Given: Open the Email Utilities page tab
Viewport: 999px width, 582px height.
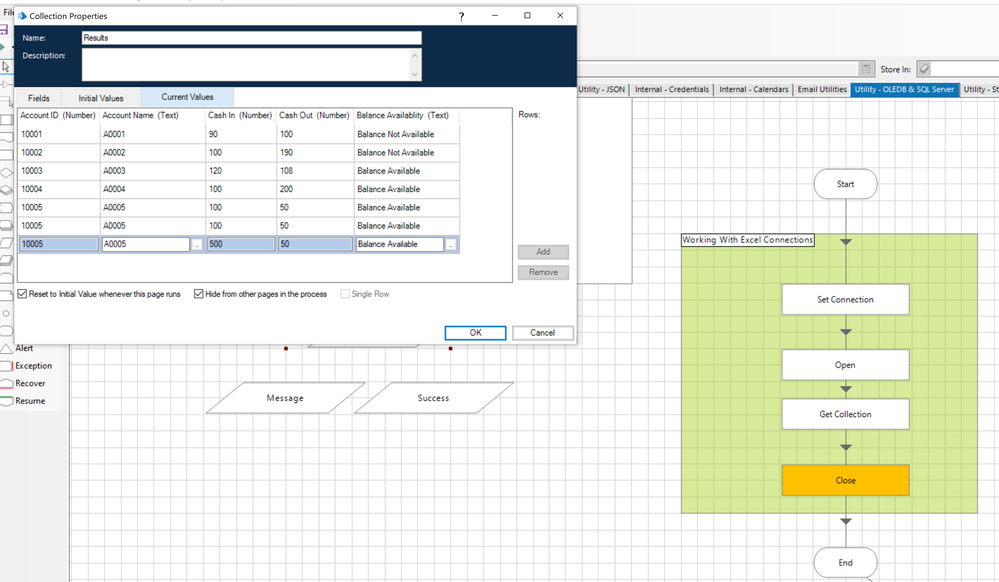Looking at the screenshot, I should (821, 89).
